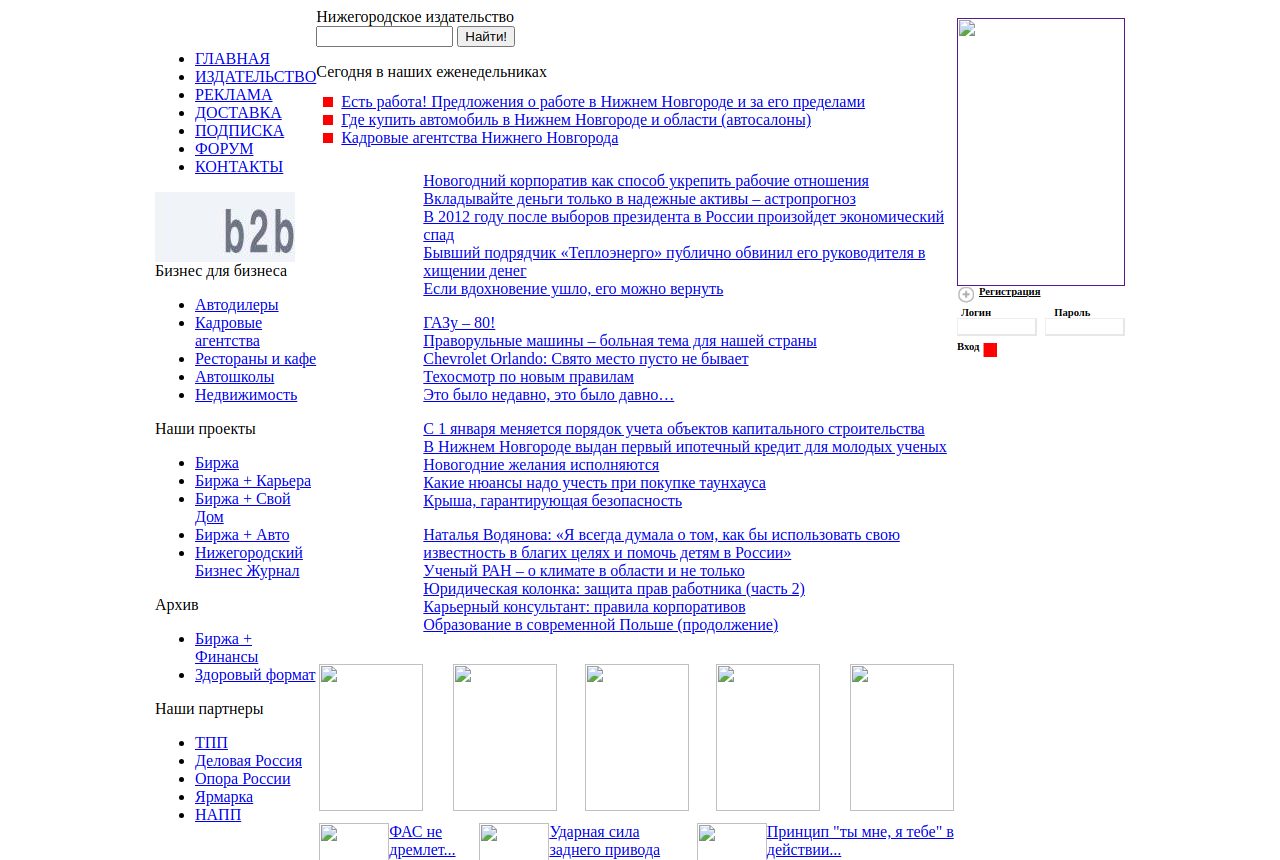Open the ДОСТАВКА menu link
This screenshot has height=860, width=1280.
click(238, 113)
